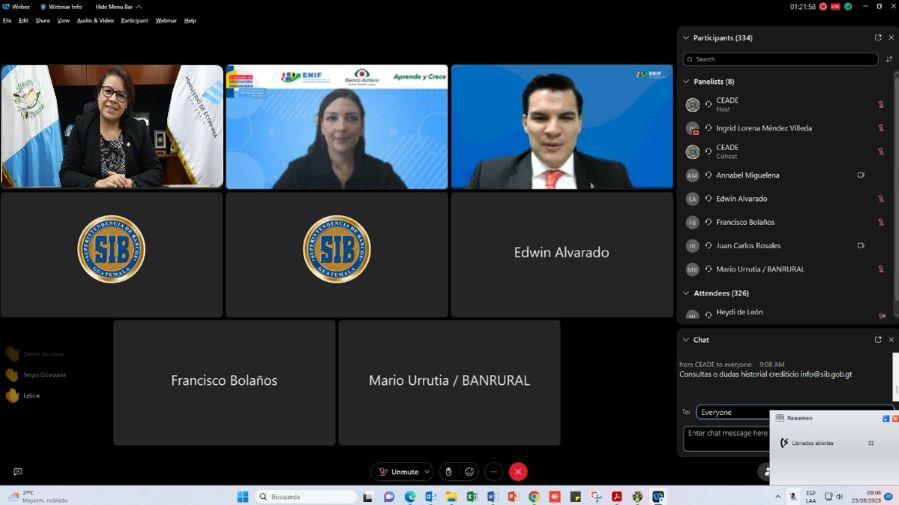Open the Audio & Video menu
Viewport: 899px width, 505px height.
[95, 20]
